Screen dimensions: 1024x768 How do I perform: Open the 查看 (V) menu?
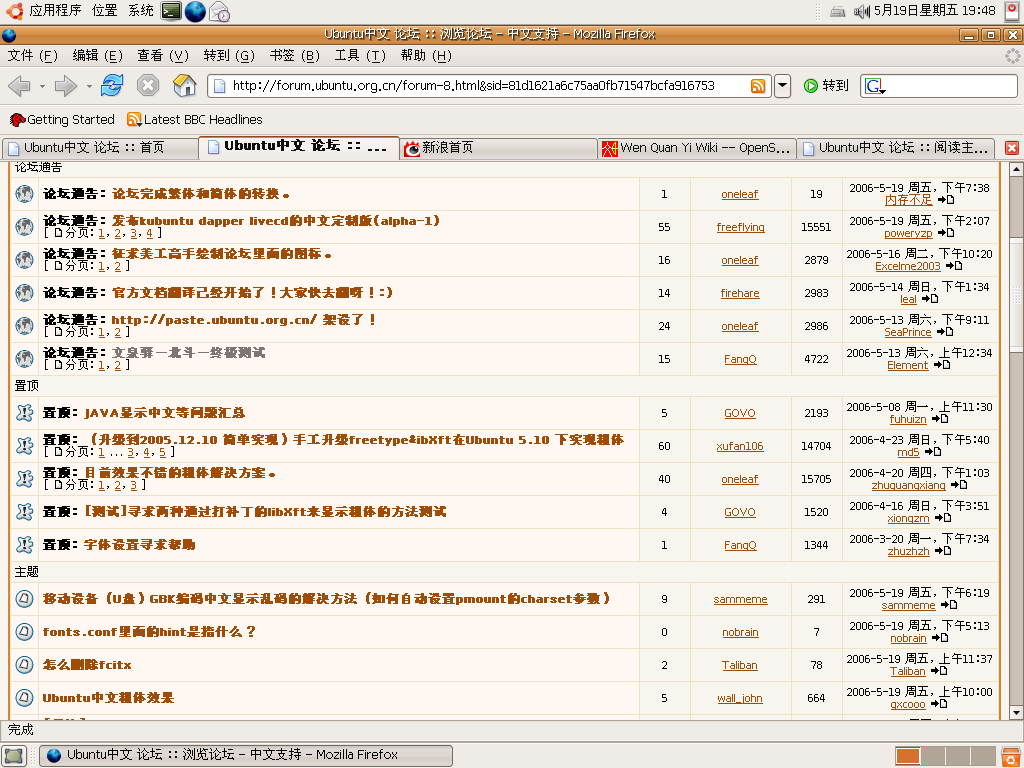tap(163, 56)
